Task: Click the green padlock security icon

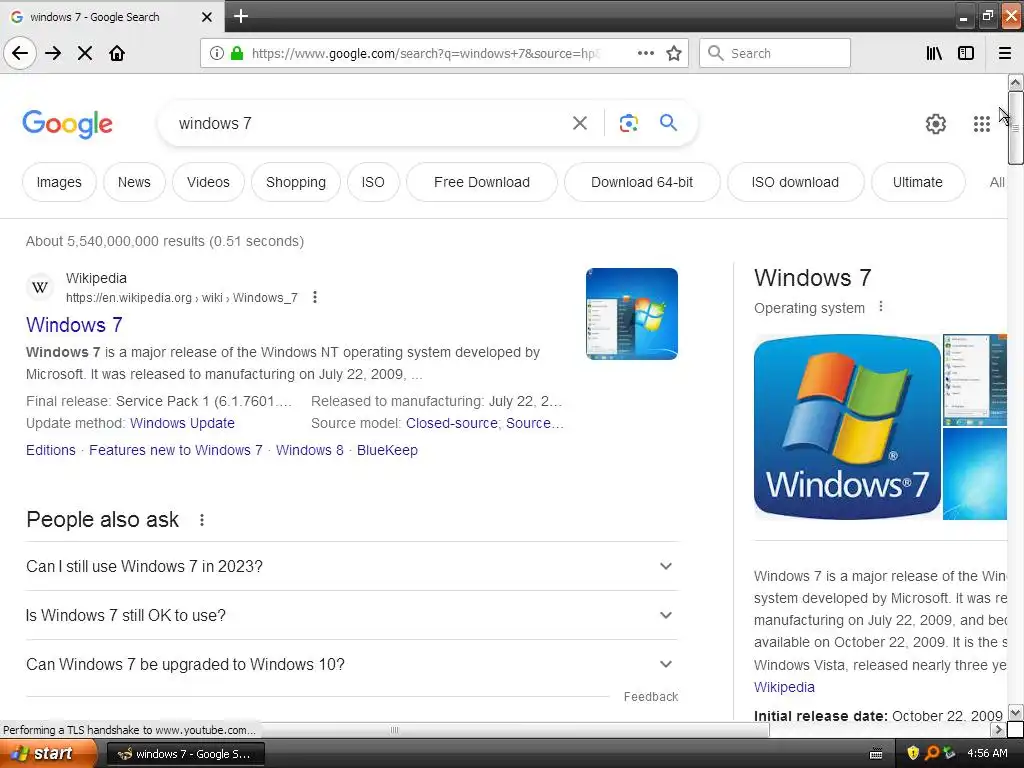Action: point(237,53)
